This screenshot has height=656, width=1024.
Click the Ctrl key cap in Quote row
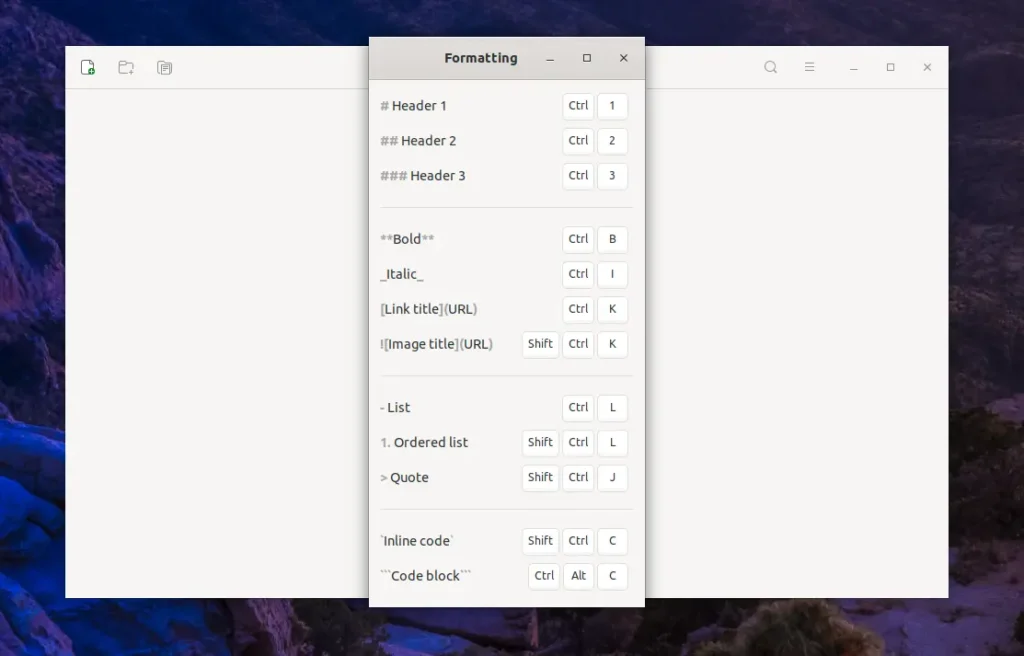[x=578, y=478]
